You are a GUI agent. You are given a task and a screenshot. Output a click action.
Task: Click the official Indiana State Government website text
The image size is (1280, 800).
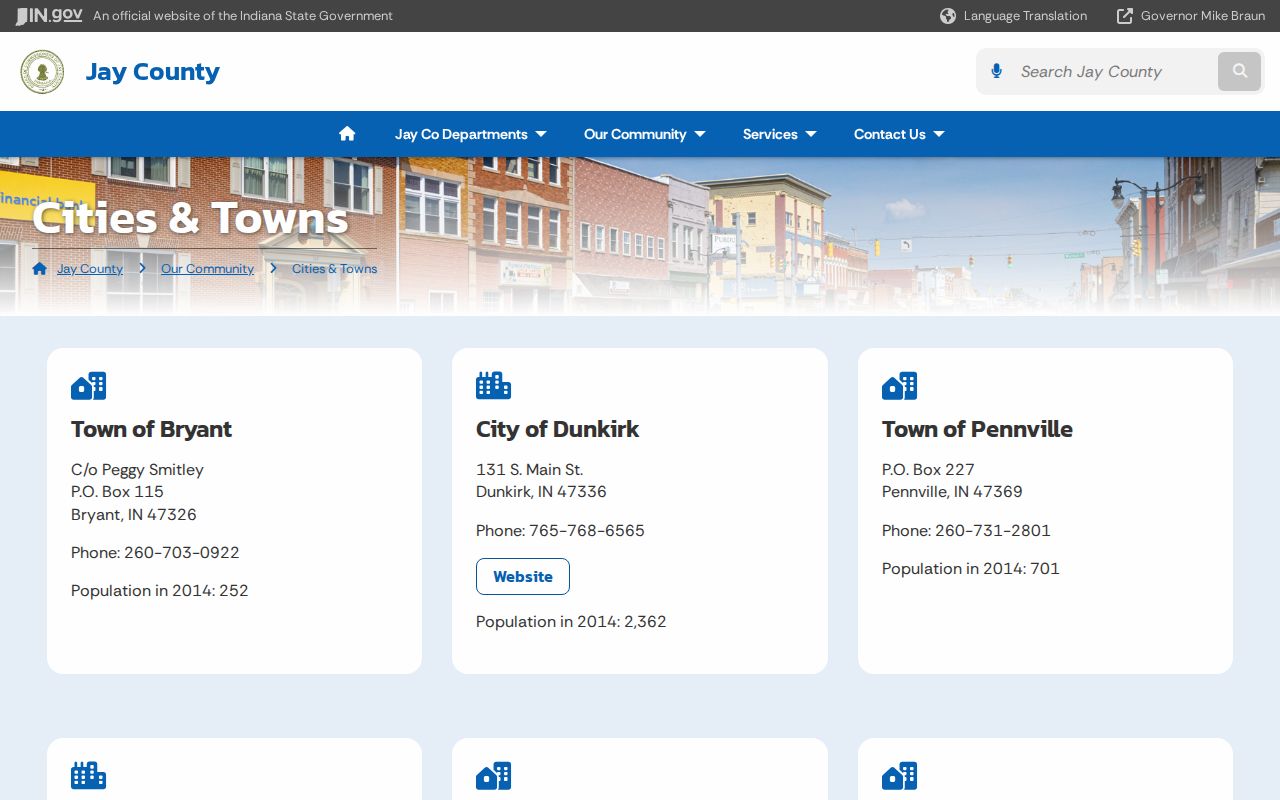tap(243, 16)
